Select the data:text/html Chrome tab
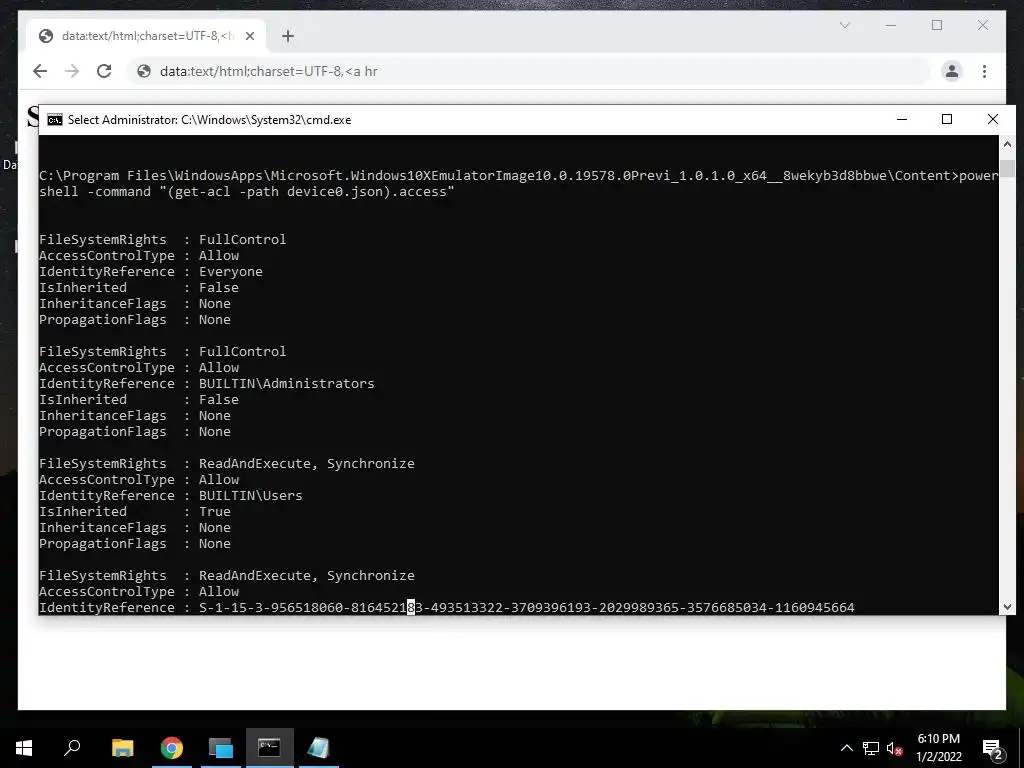The image size is (1024, 768). [146, 36]
